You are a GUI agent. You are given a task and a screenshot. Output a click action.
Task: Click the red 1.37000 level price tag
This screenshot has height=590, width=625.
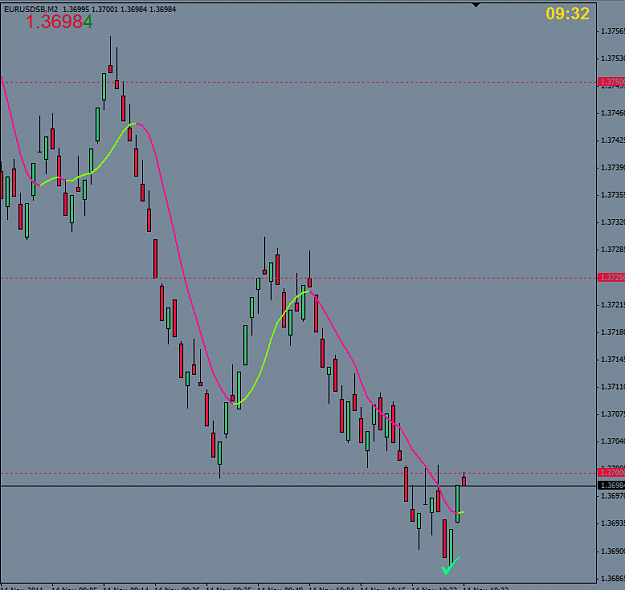(612, 473)
